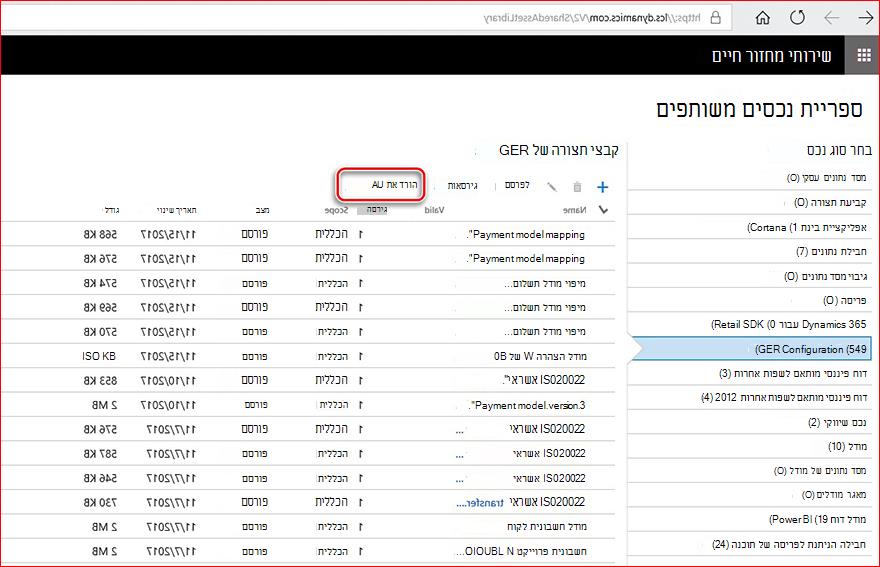Sort by the Valid column header
This screenshot has height=567, width=880.
[x=434, y=210]
